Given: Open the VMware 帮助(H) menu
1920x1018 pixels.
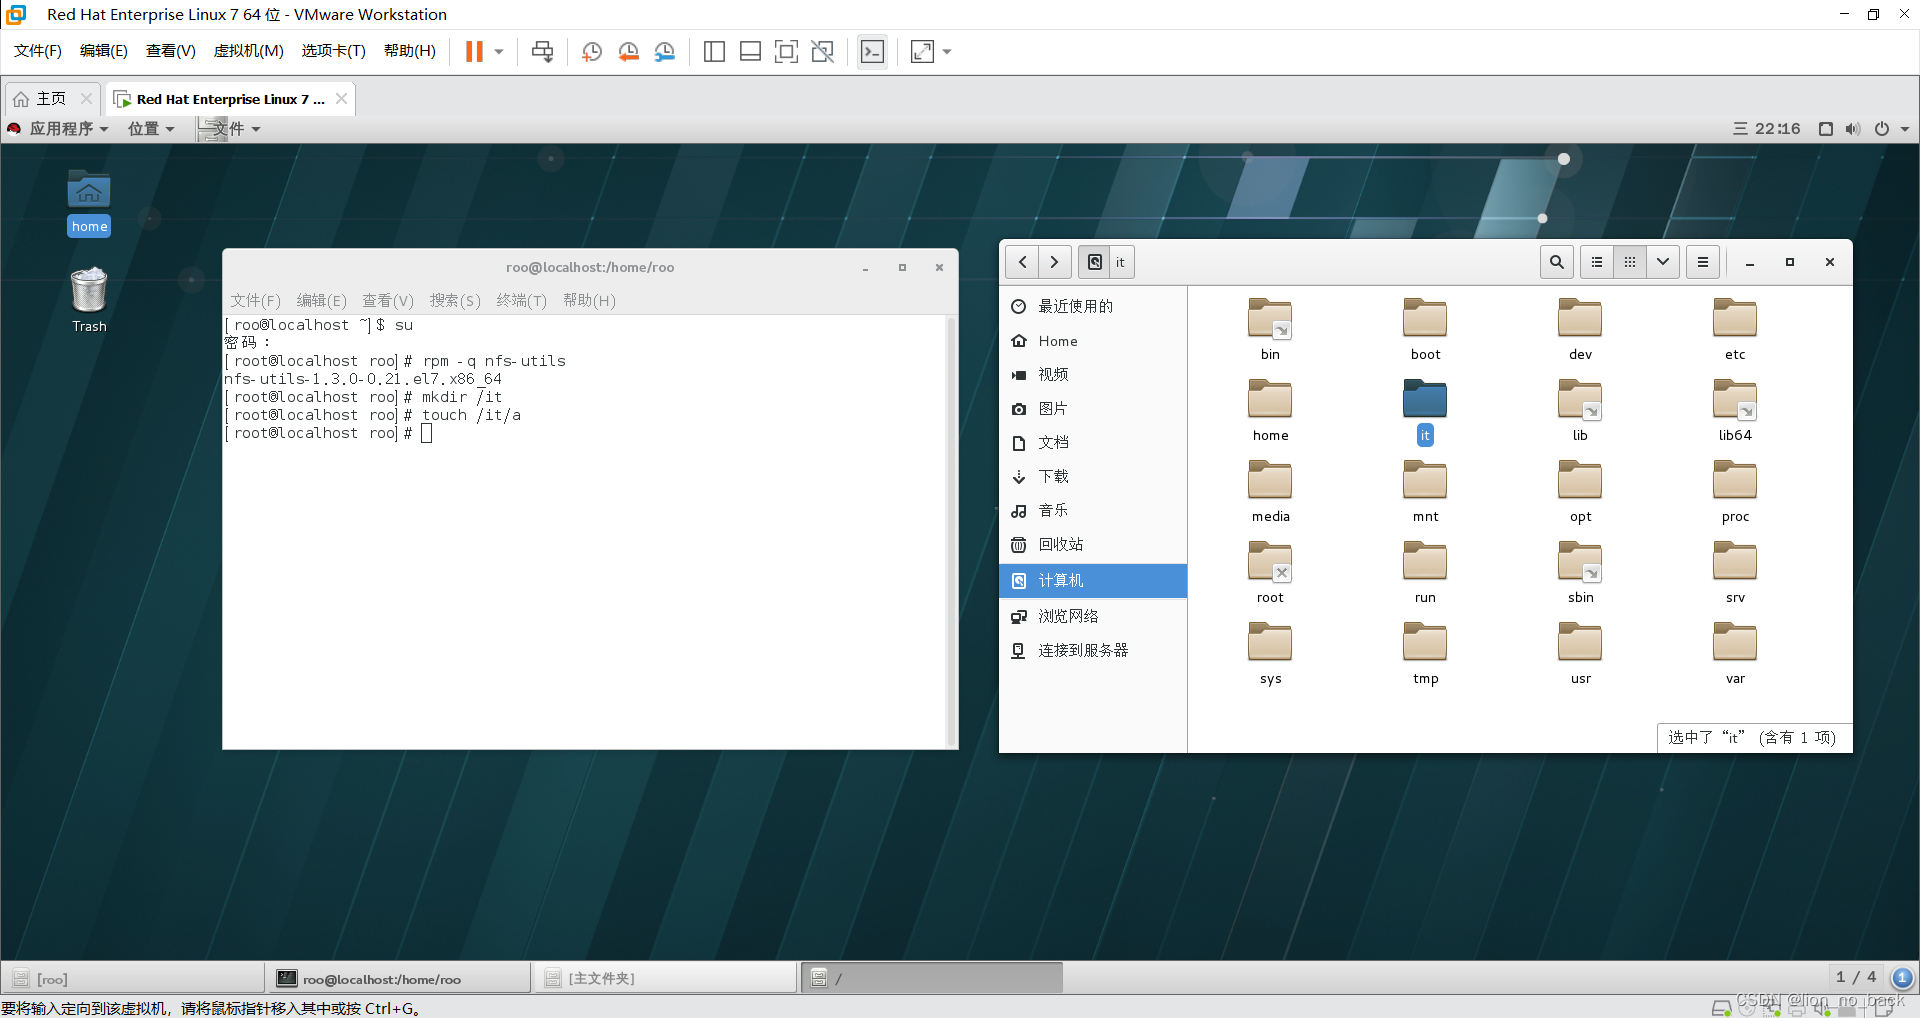Looking at the screenshot, I should coord(410,51).
